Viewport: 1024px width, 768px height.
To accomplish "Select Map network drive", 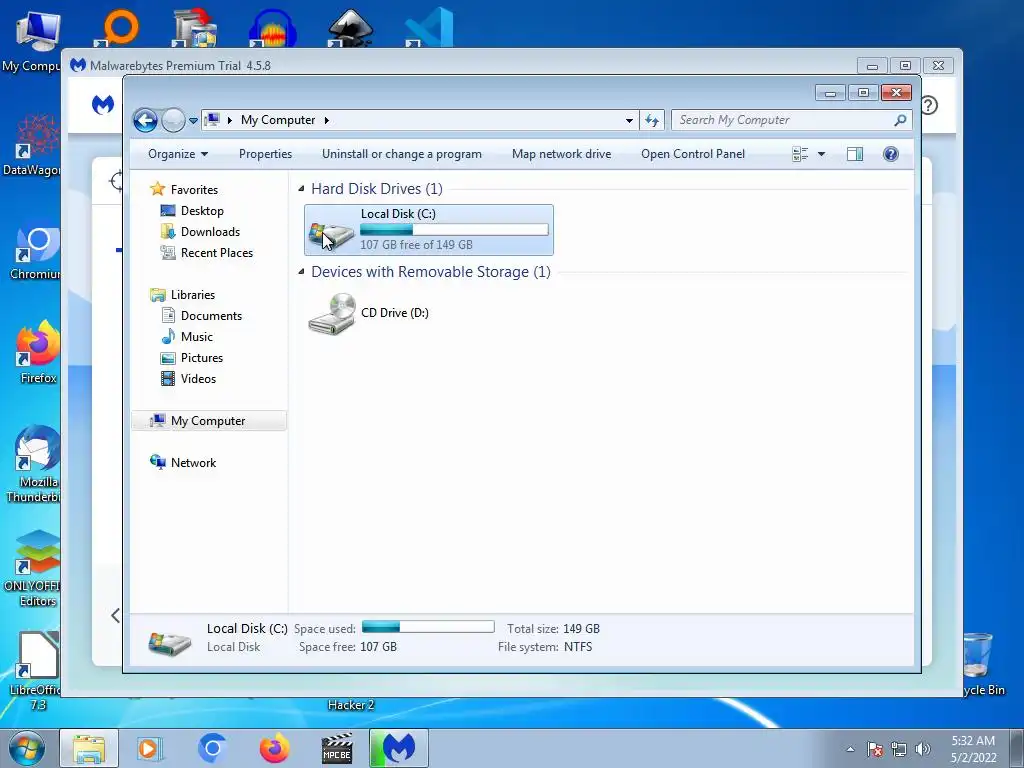I will click(x=562, y=154).
